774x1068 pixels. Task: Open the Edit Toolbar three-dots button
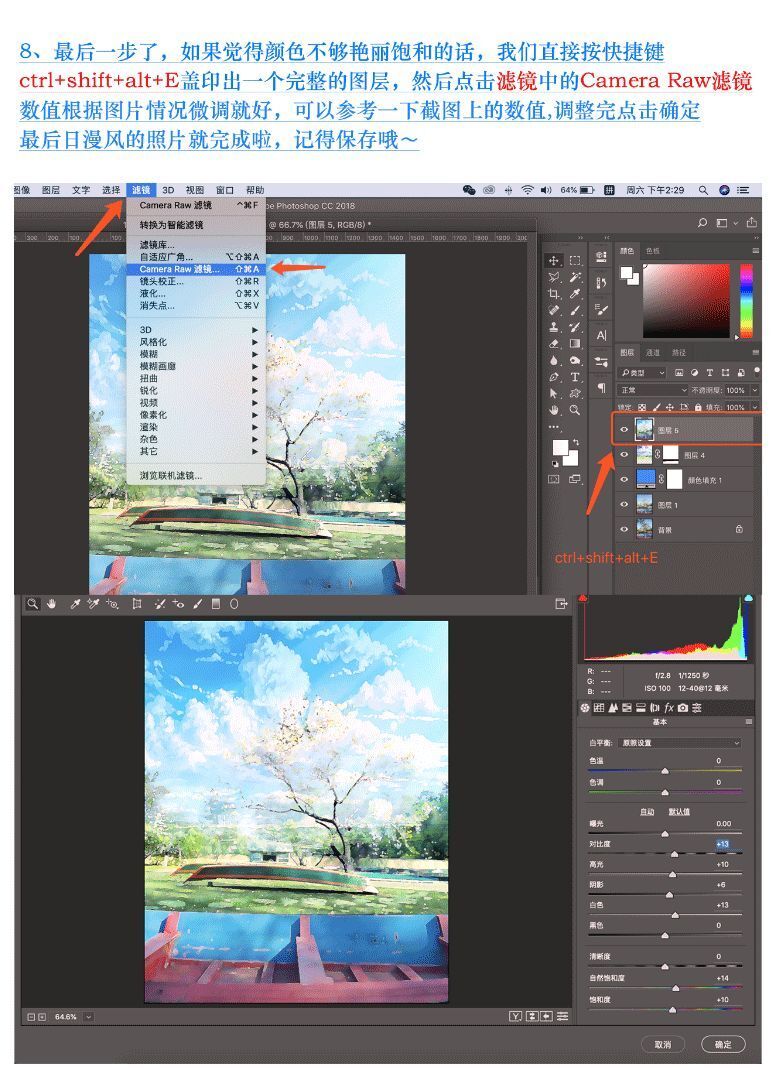pos(554,427)
